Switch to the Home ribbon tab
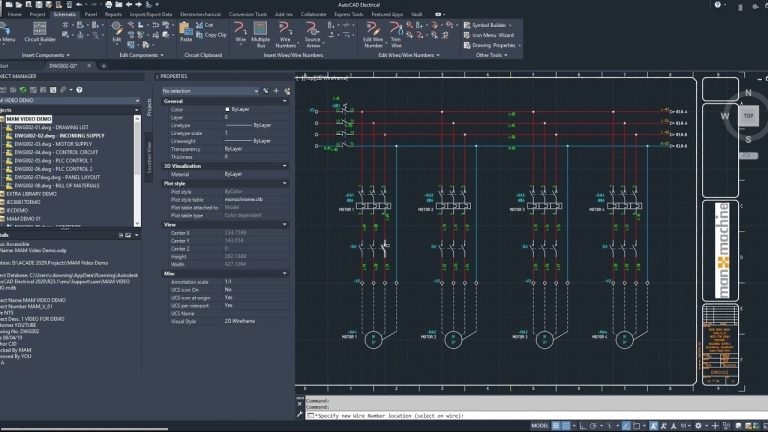The width and height of the screenshot is (768, 432). click(x=15, y=14)
